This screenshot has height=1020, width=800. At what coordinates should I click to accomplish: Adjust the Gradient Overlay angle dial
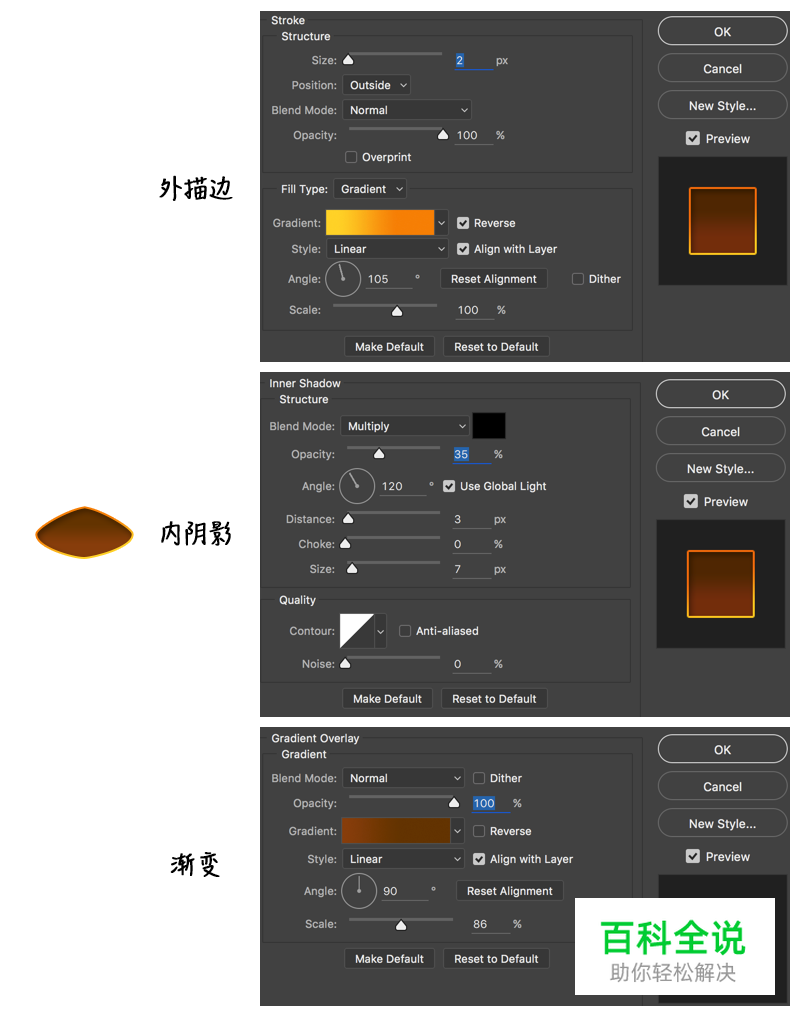click(359, 891)
